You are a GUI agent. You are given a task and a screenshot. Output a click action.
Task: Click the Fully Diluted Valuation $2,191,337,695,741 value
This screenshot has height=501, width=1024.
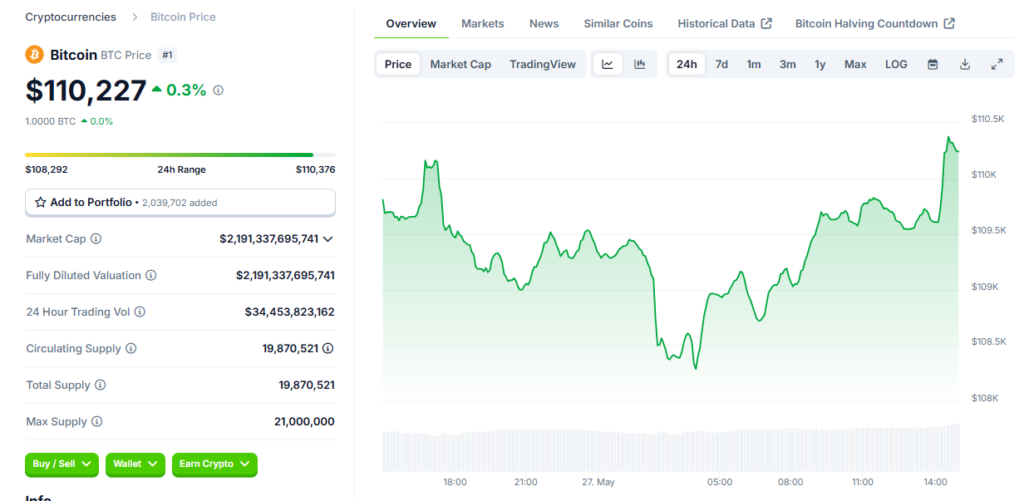pyautogui.click(x=285, y=276)
